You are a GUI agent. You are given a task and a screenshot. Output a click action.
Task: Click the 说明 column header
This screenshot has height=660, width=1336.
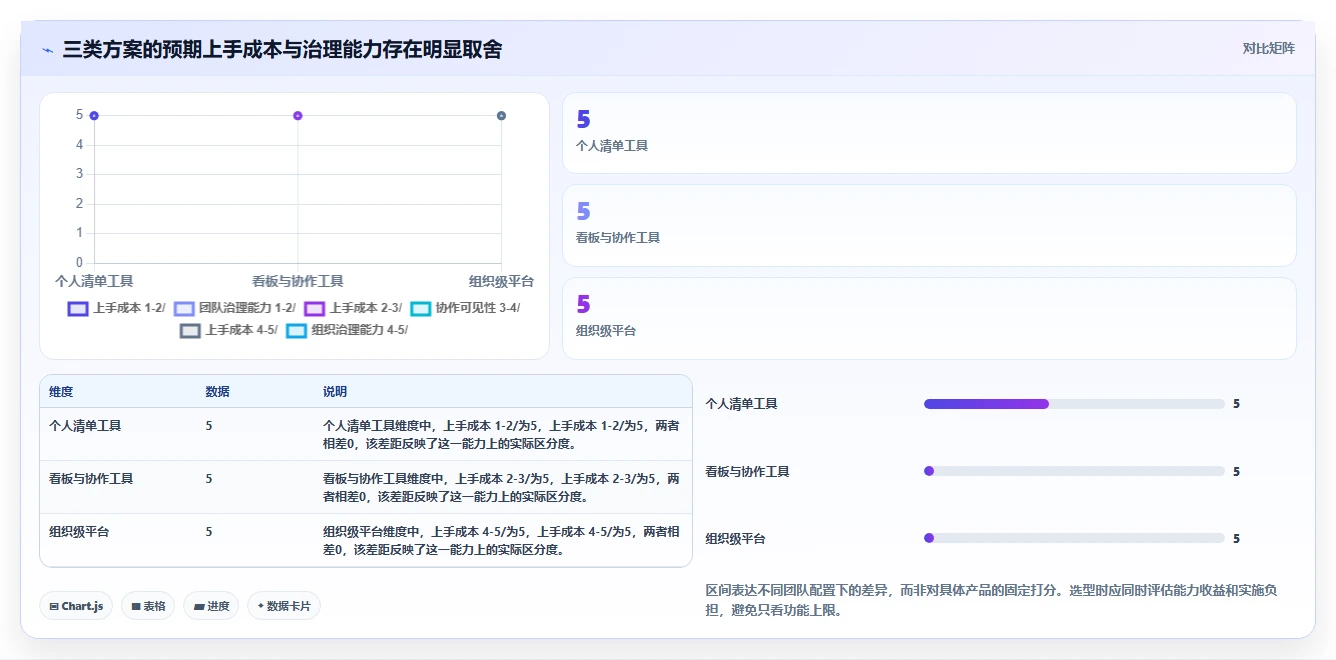coord(335,392)
